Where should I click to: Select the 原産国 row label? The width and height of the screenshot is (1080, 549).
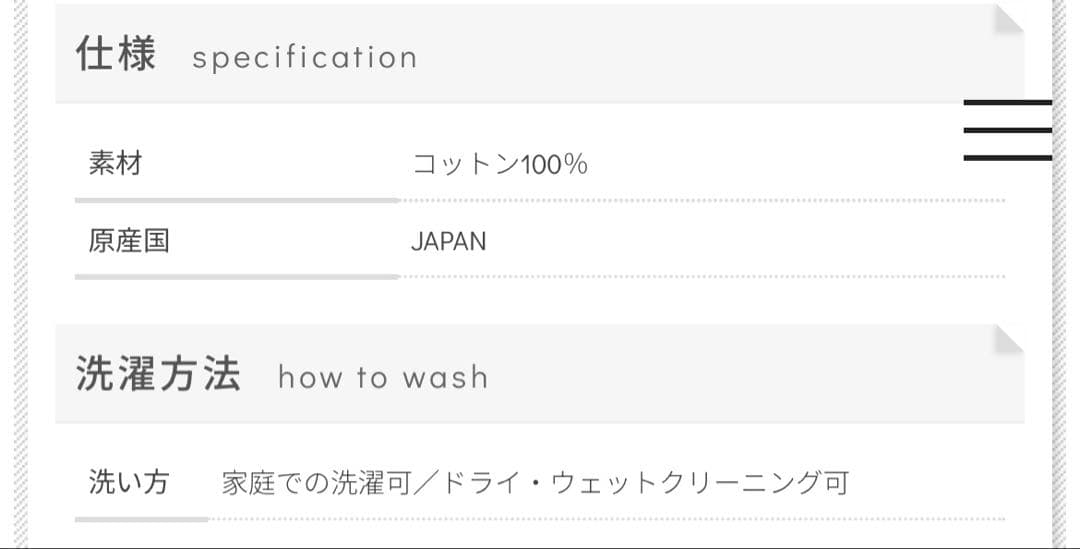129,241
